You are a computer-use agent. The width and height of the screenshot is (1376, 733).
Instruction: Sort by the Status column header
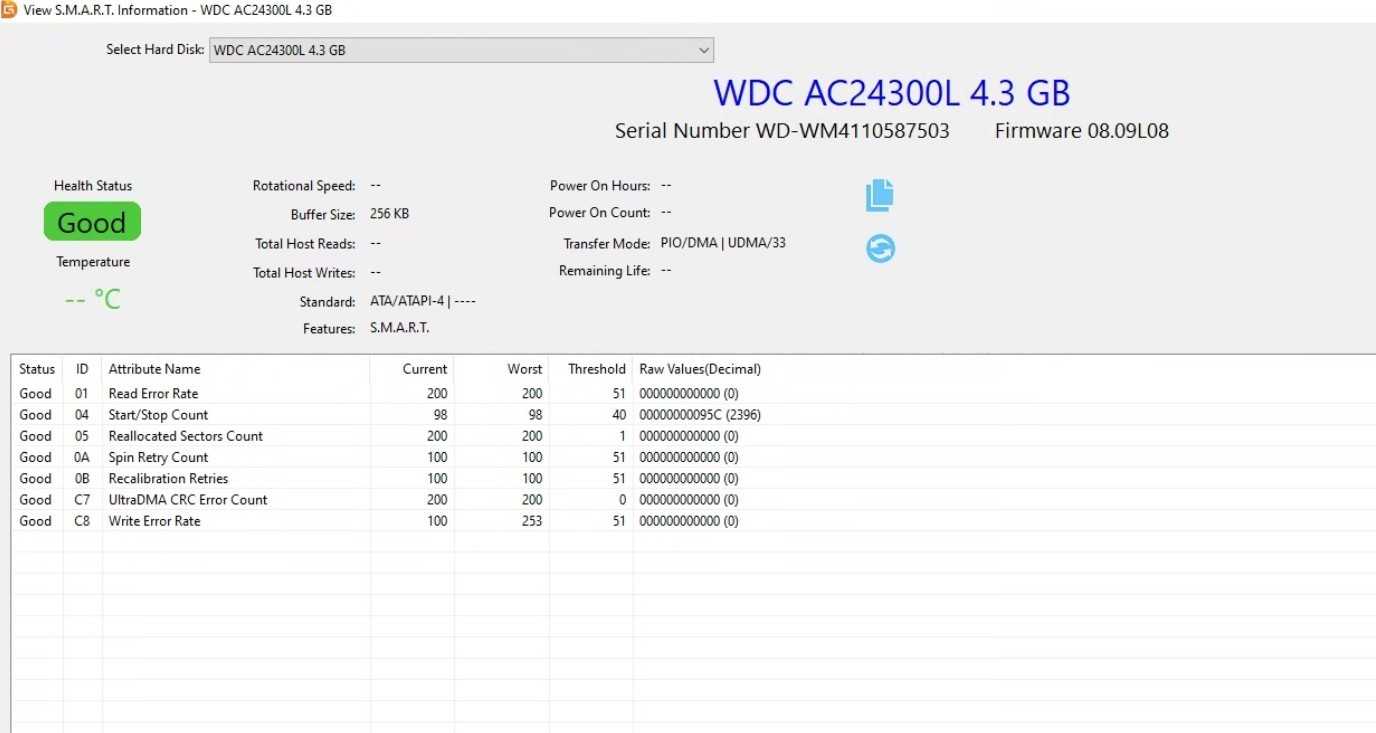tap(37, 369)
